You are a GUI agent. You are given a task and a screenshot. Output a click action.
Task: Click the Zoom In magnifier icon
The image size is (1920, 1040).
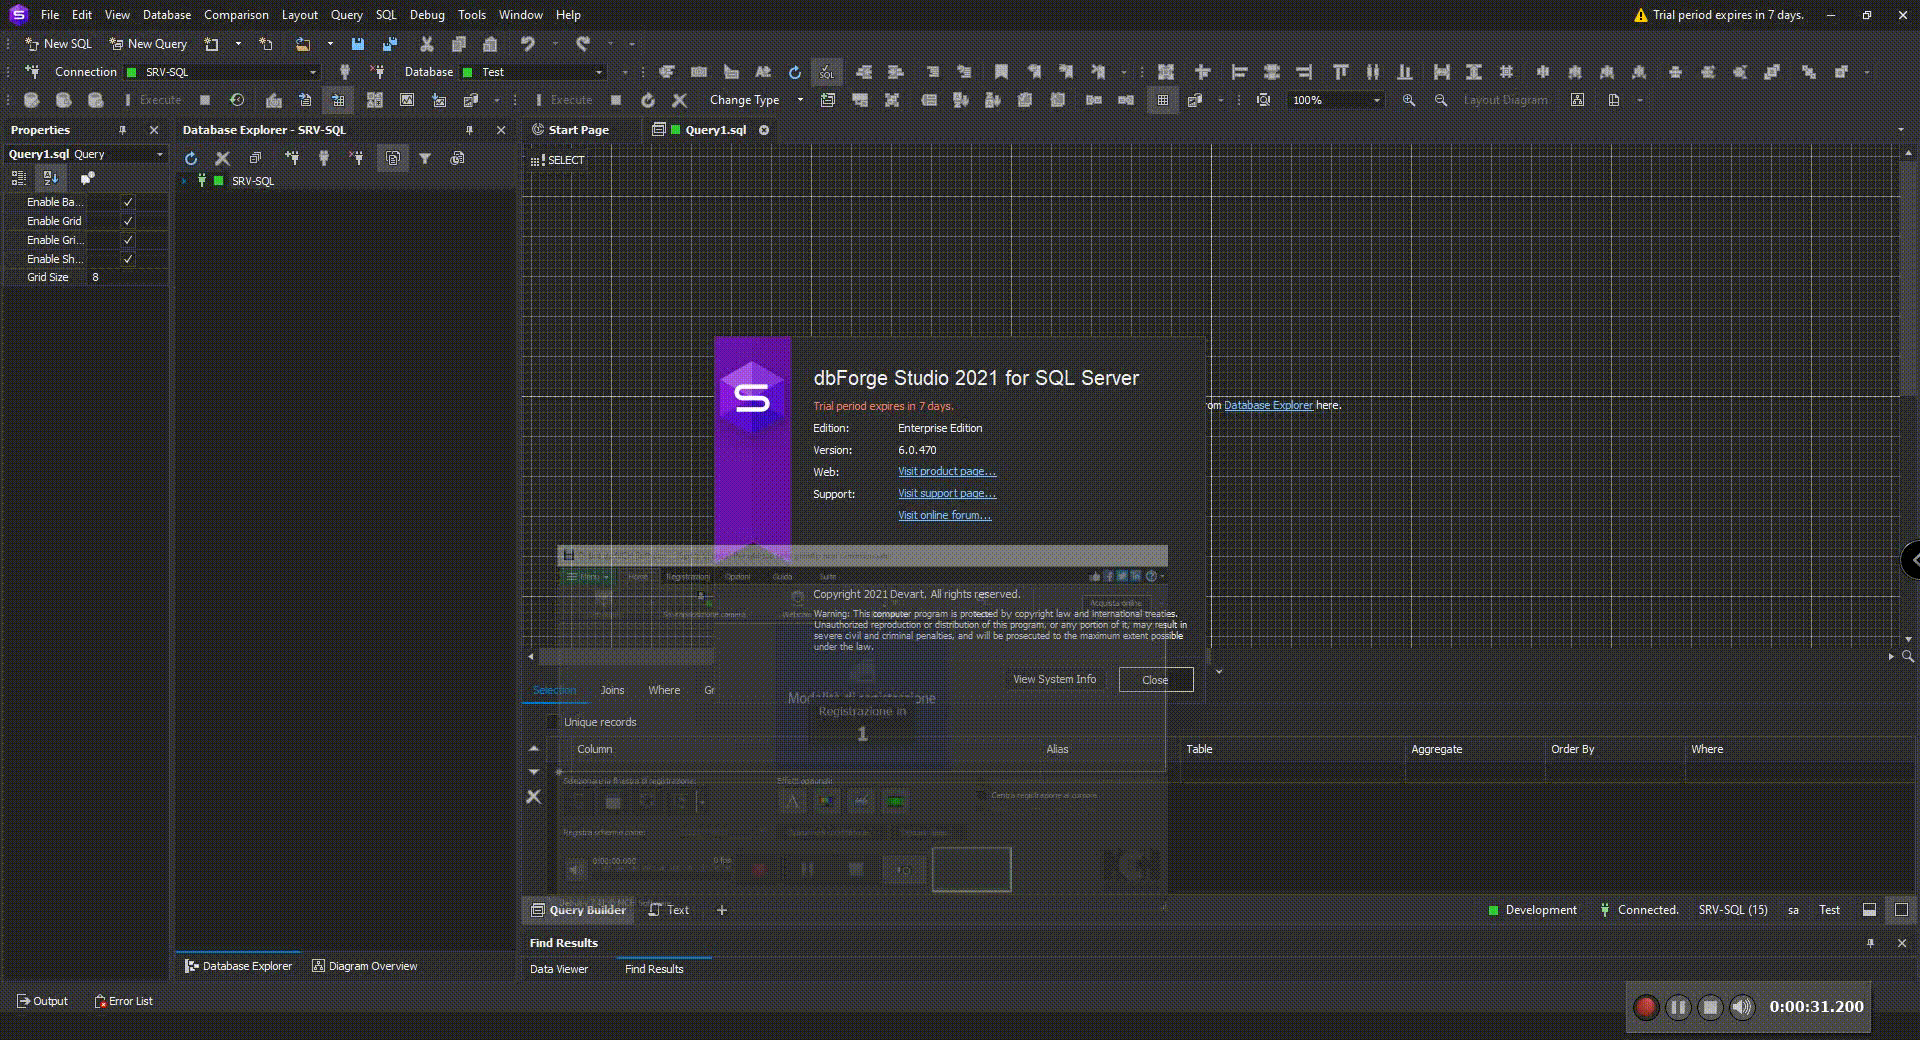pos(1408,100)
